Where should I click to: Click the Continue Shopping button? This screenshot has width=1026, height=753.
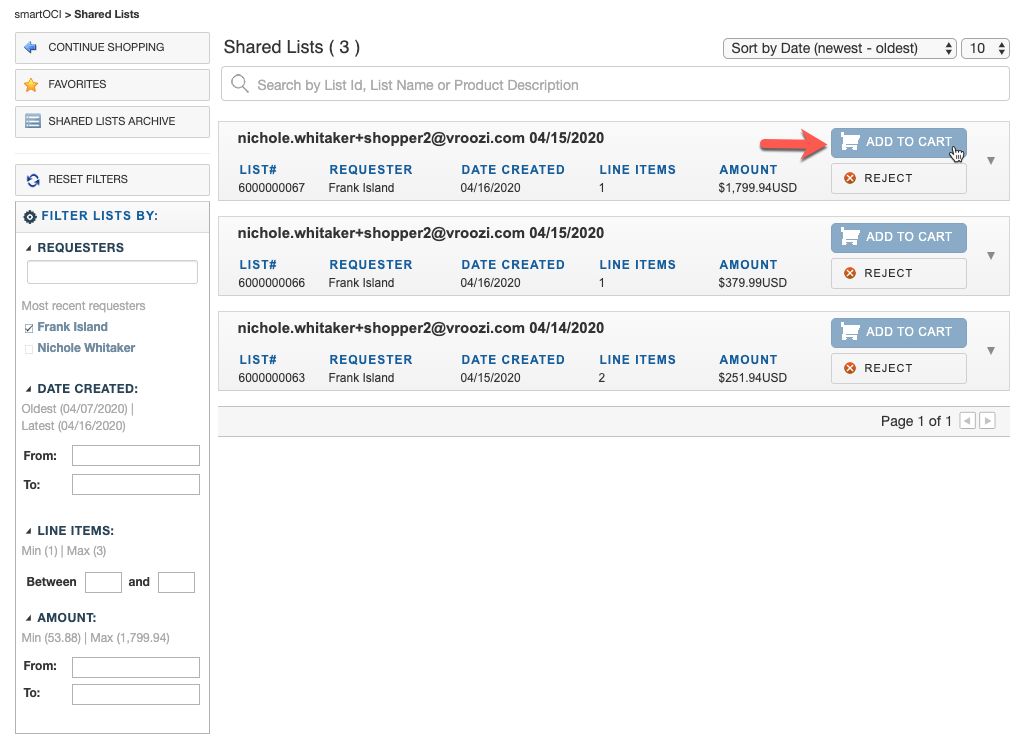113,48
